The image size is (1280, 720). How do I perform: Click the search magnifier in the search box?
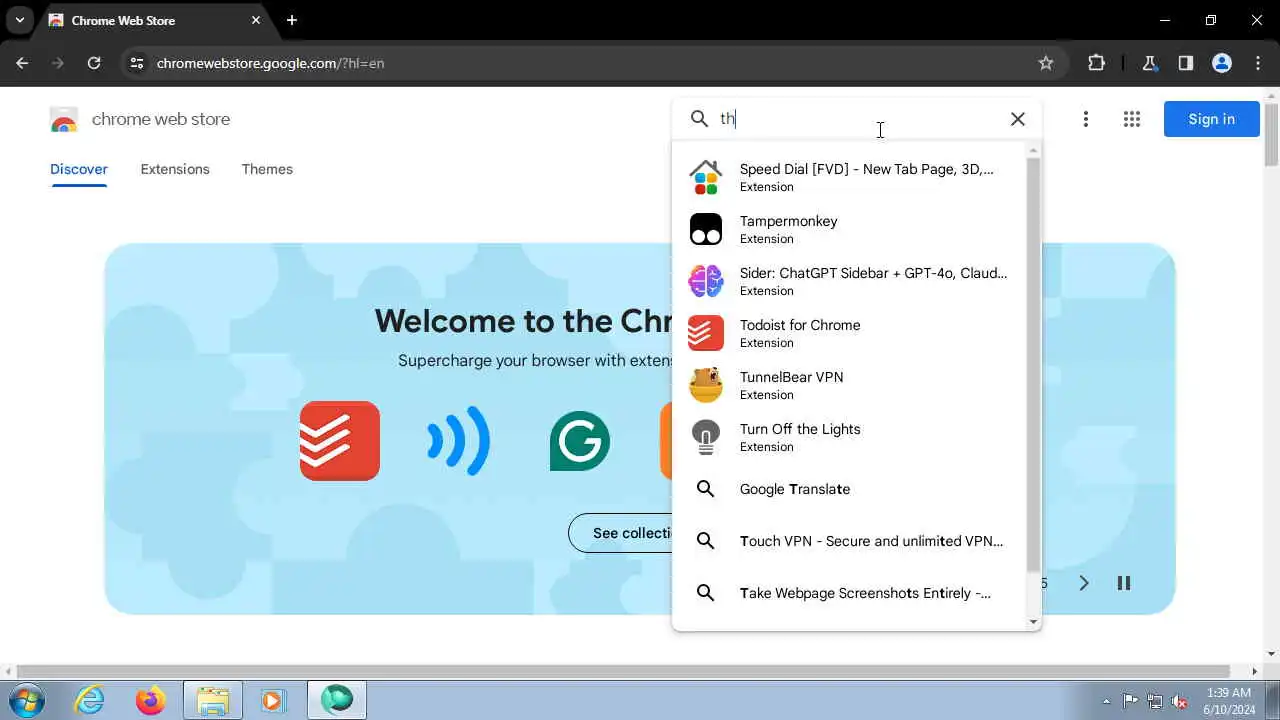700,118
